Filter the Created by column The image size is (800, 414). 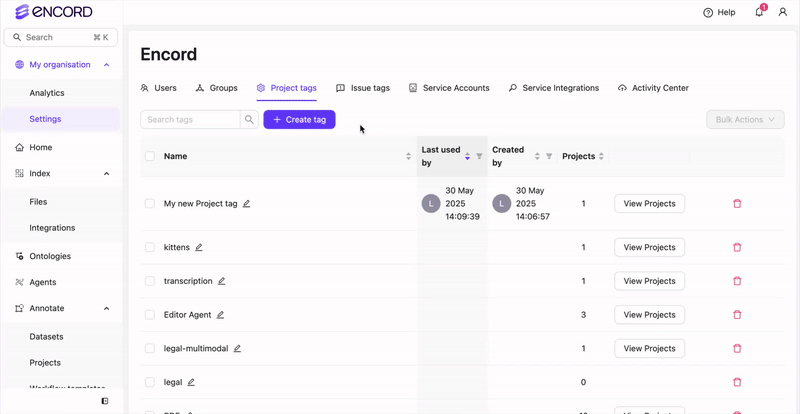click(549, 156)
